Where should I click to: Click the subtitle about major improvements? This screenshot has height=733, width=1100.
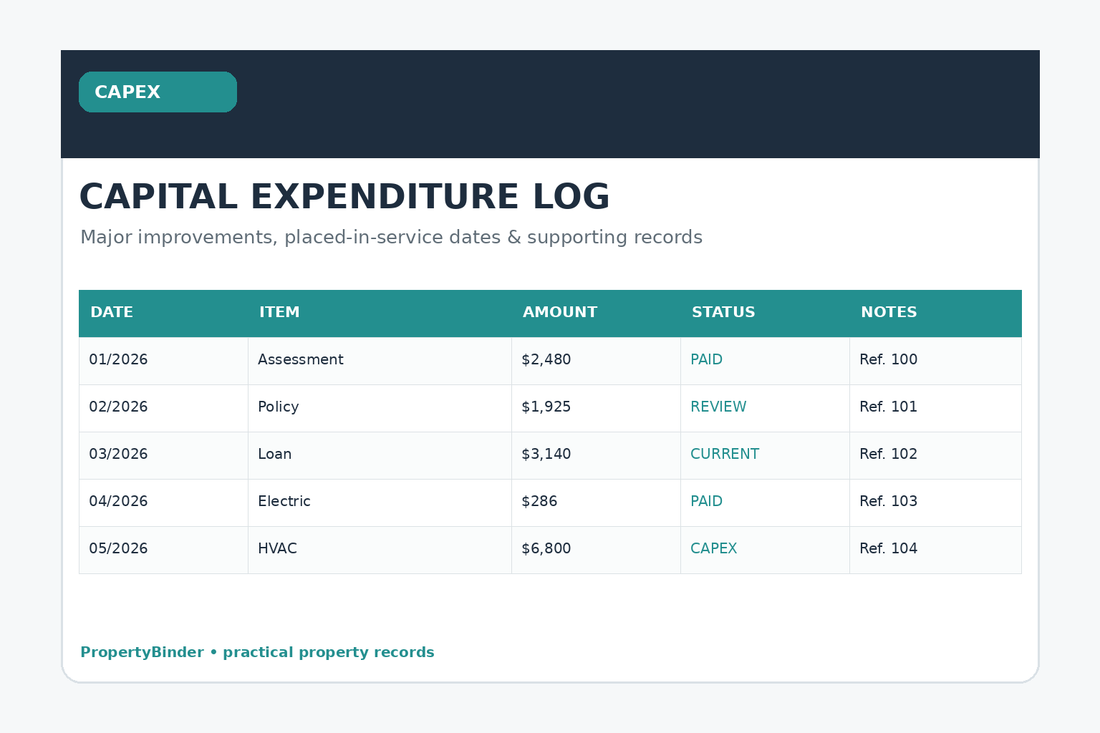(x=391, y=237)
